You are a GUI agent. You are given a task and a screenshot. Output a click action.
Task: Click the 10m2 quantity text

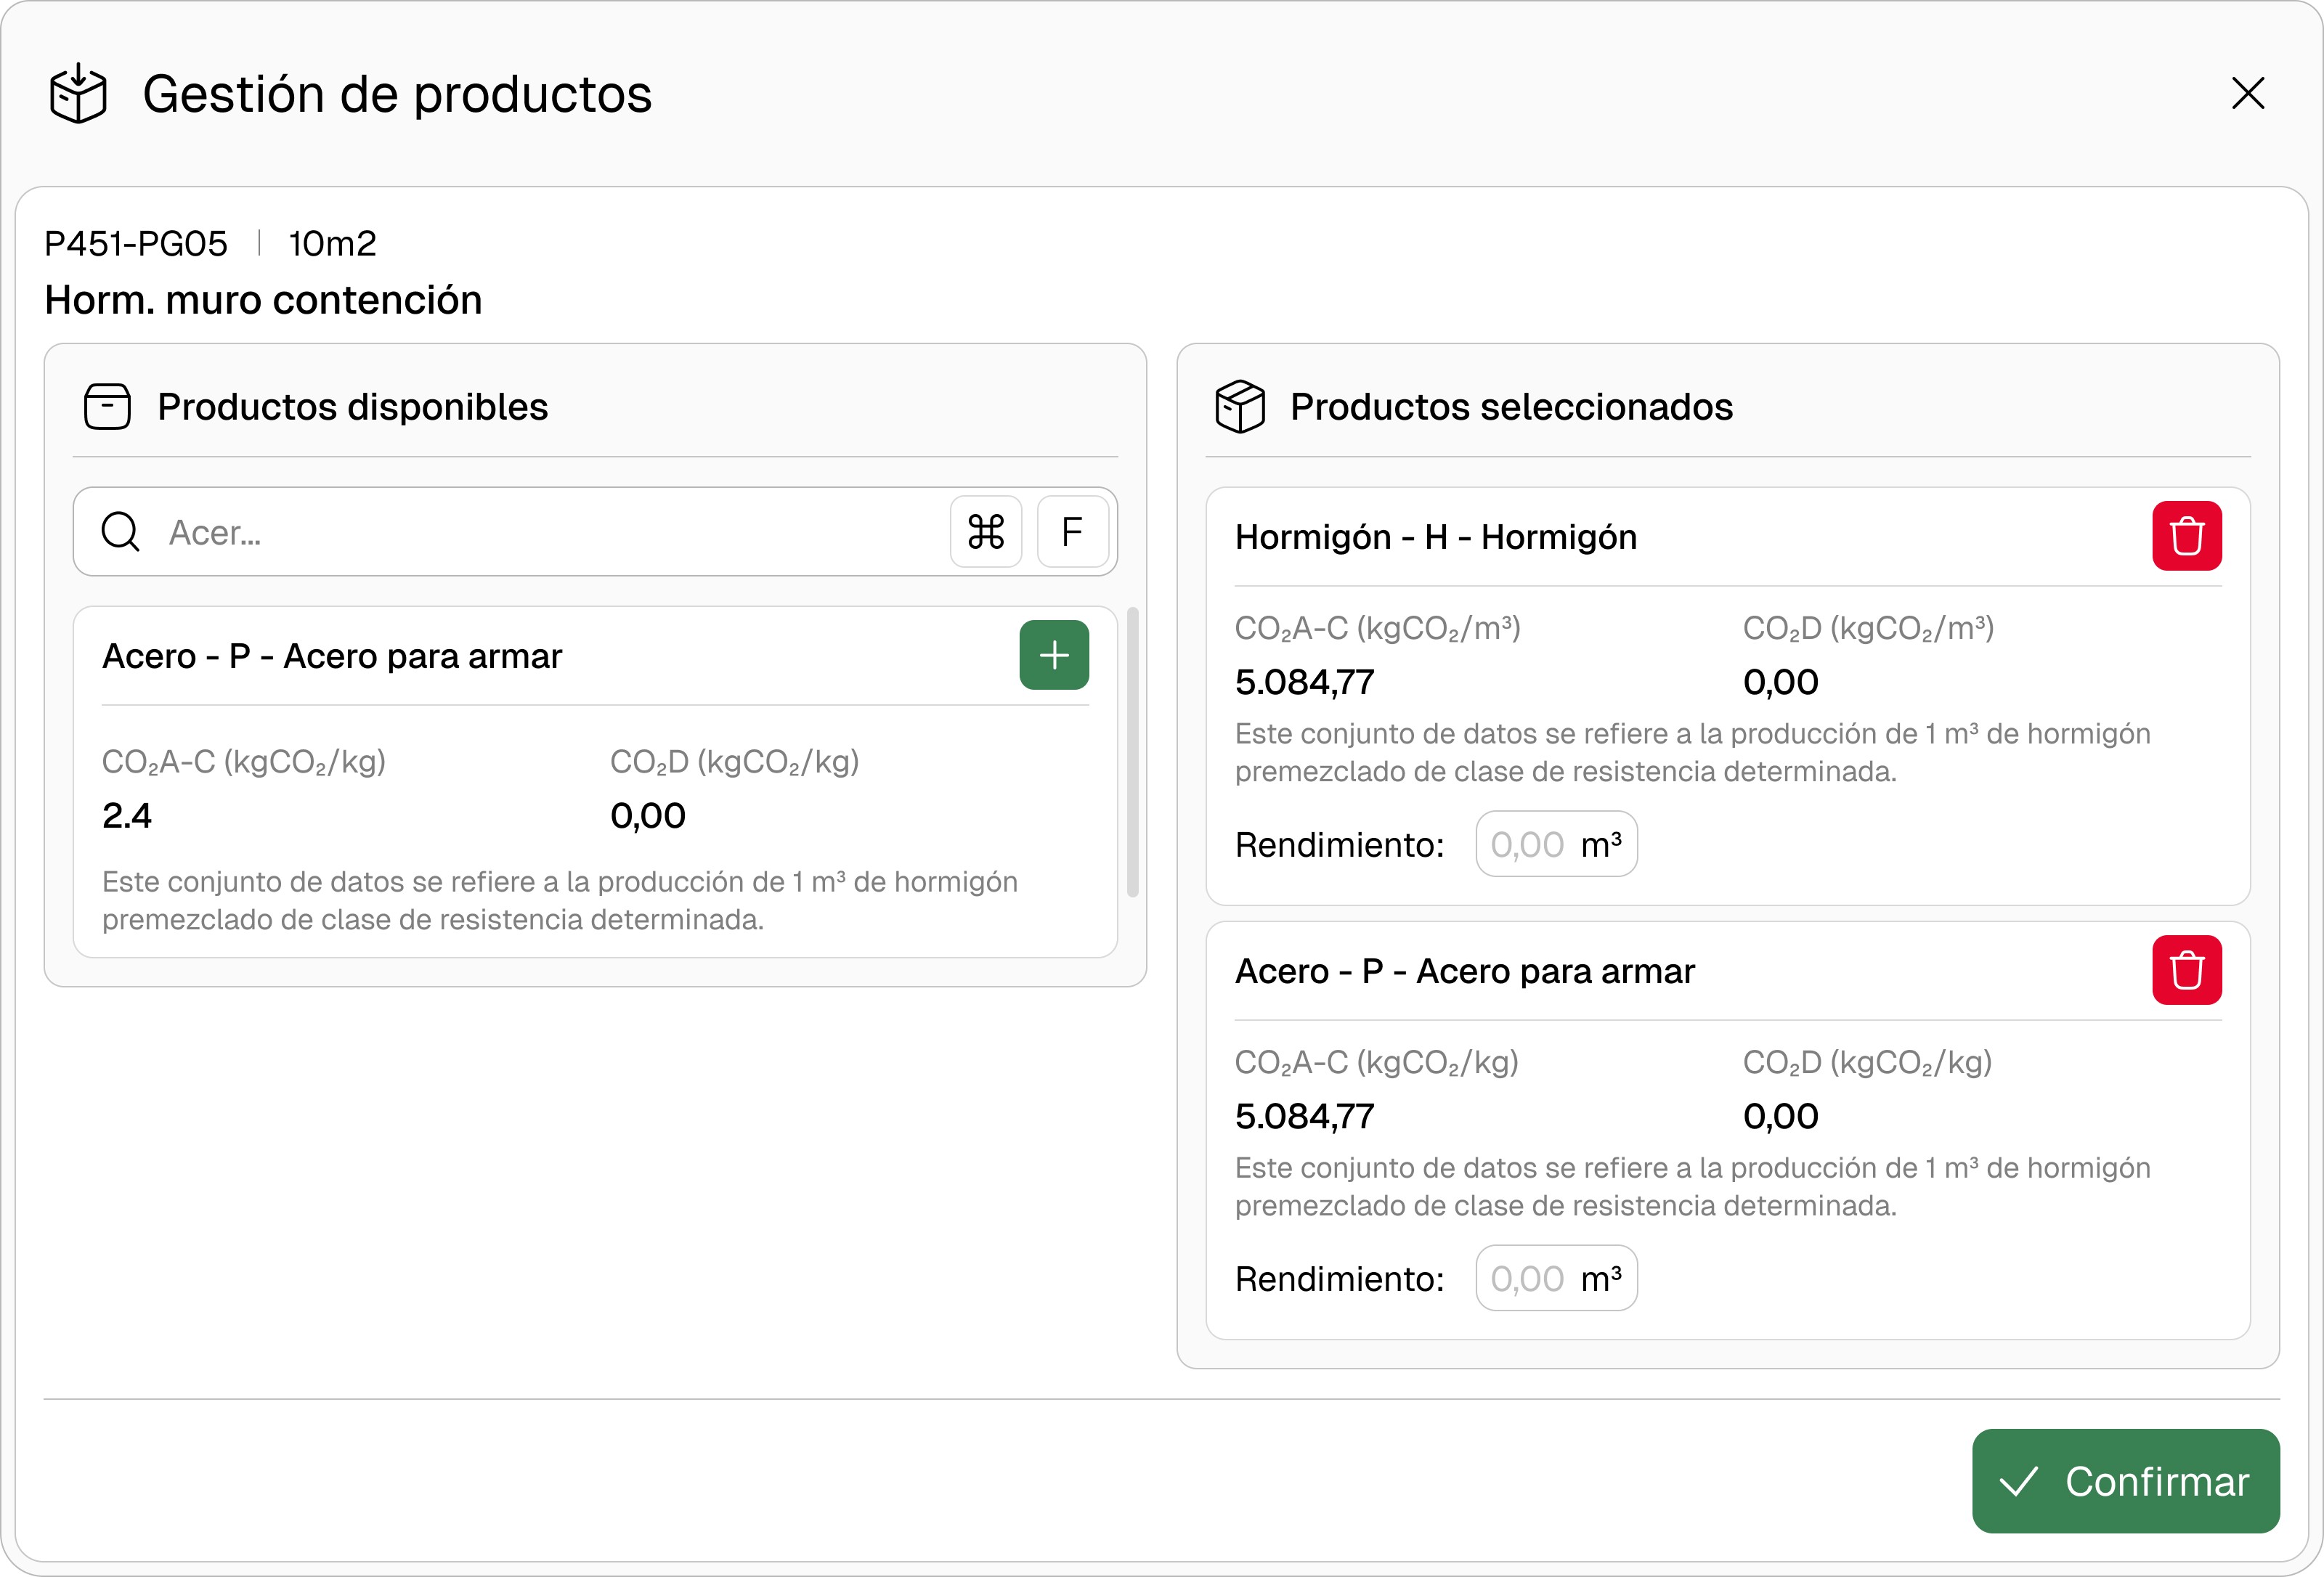tap(333, 243)
